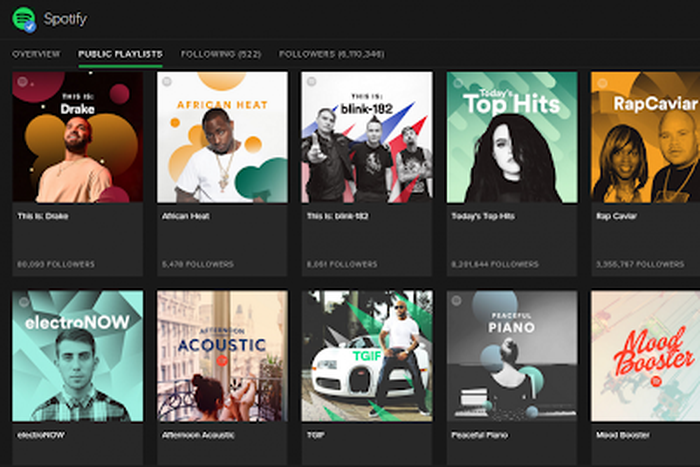
Task: Click Spotify mark on African Heat cover
Action: [167, 82]
